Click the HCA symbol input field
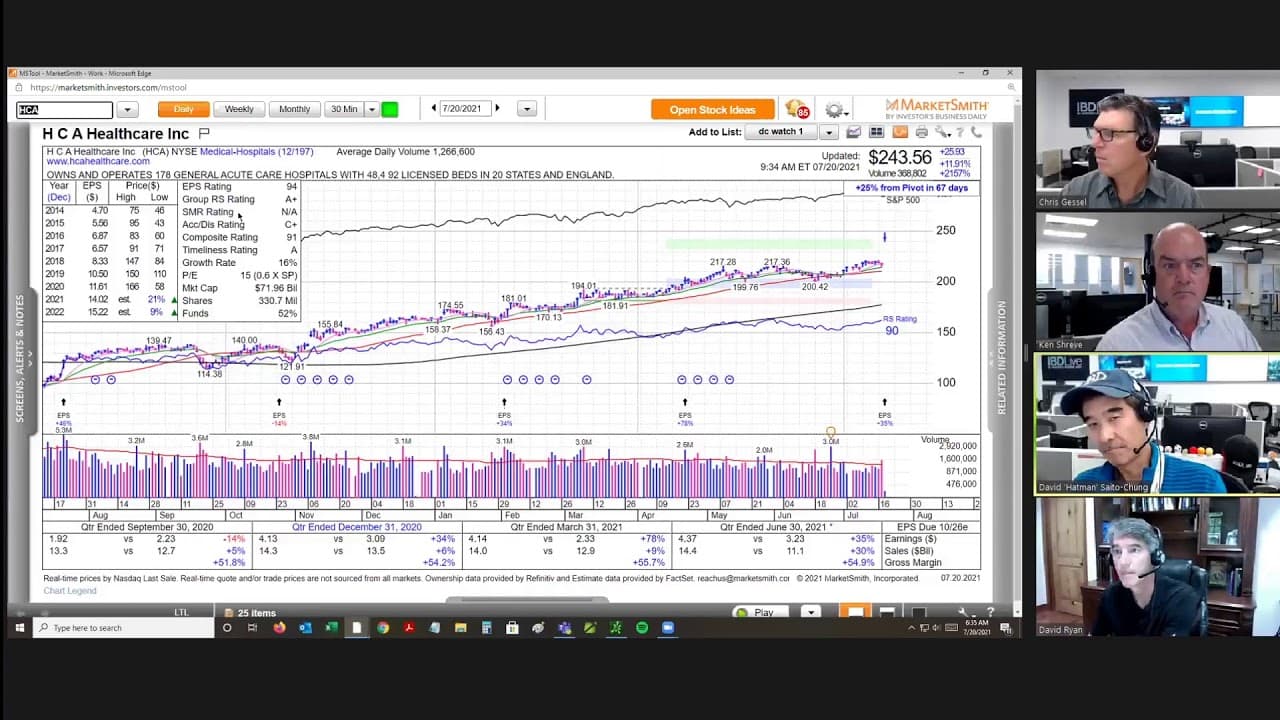1280x720 pixels. (65, 110)
